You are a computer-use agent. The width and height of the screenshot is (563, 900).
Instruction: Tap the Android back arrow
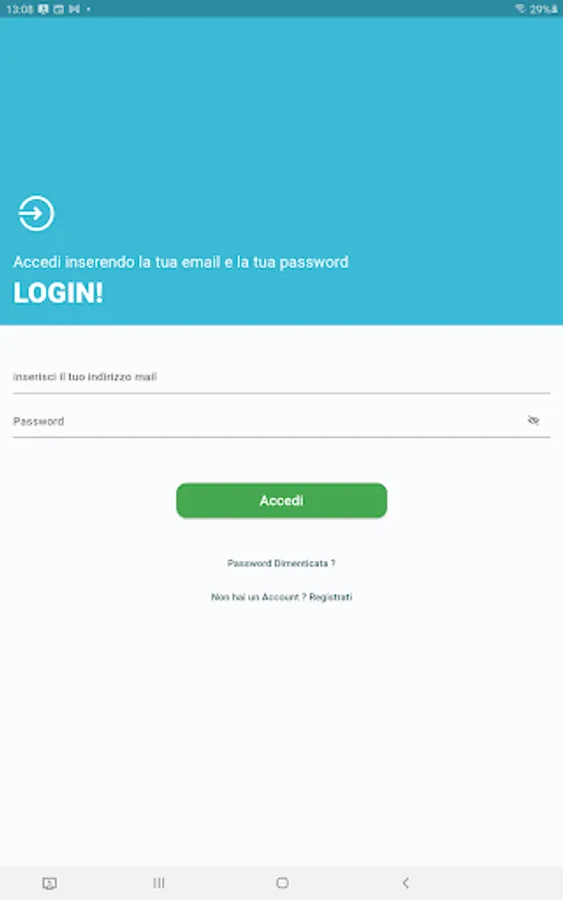click(x=405, y=883)
